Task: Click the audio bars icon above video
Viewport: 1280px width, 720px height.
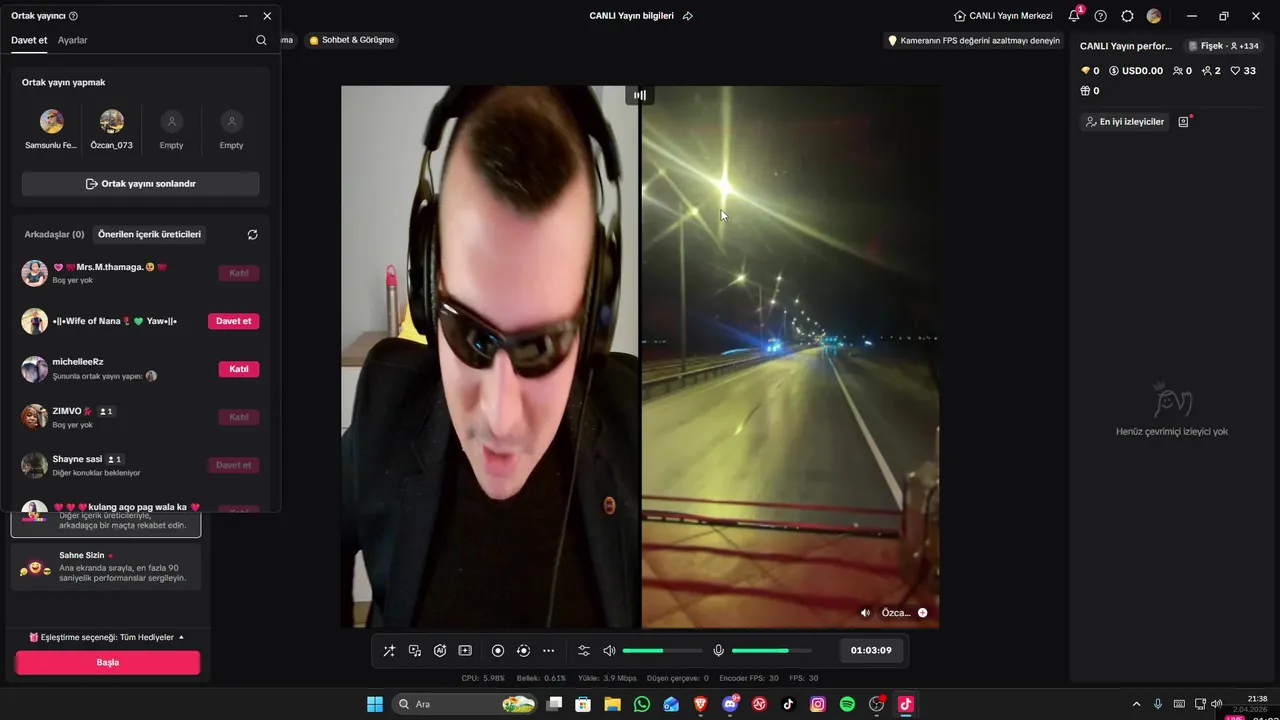Action: [640, 95]
